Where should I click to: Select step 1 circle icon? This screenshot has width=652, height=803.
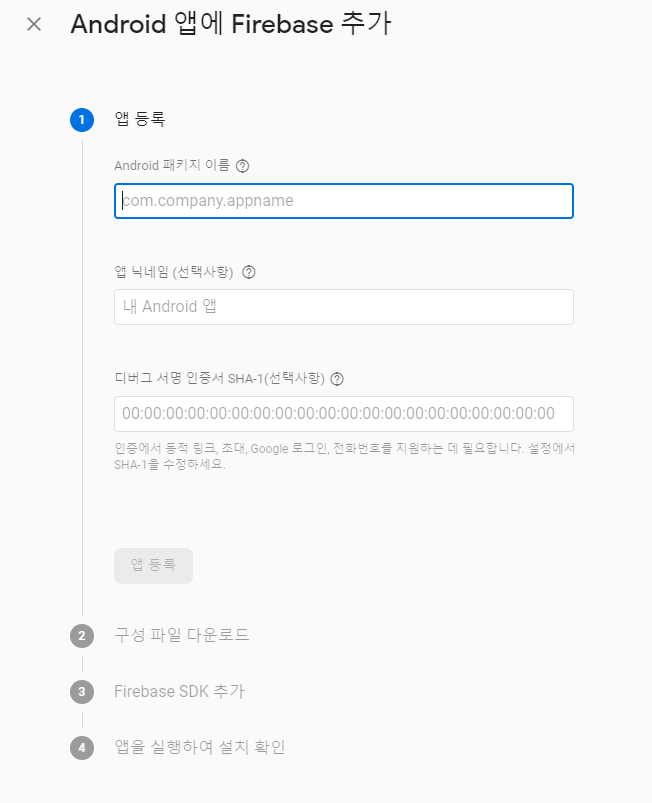[82, 120]
